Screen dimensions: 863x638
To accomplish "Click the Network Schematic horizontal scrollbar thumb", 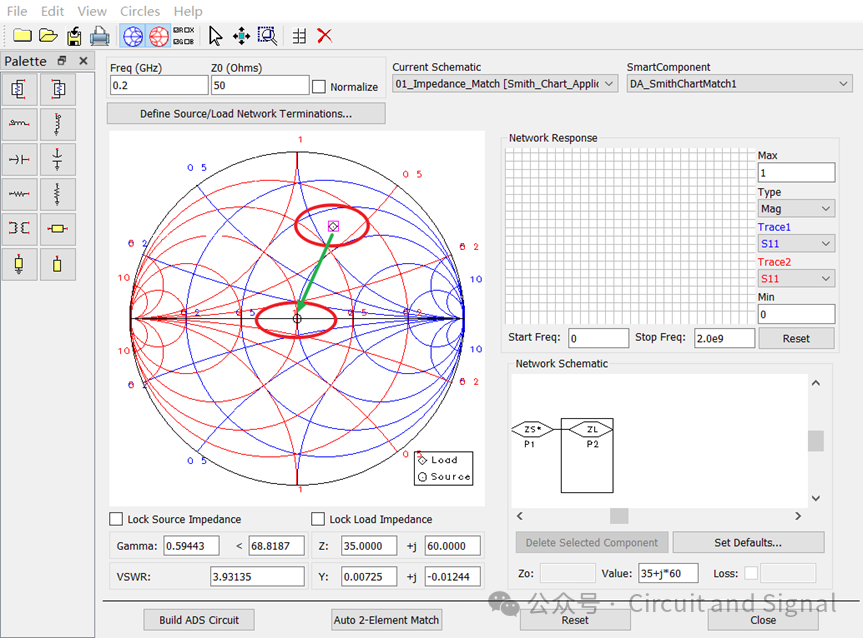I will 619,516.
